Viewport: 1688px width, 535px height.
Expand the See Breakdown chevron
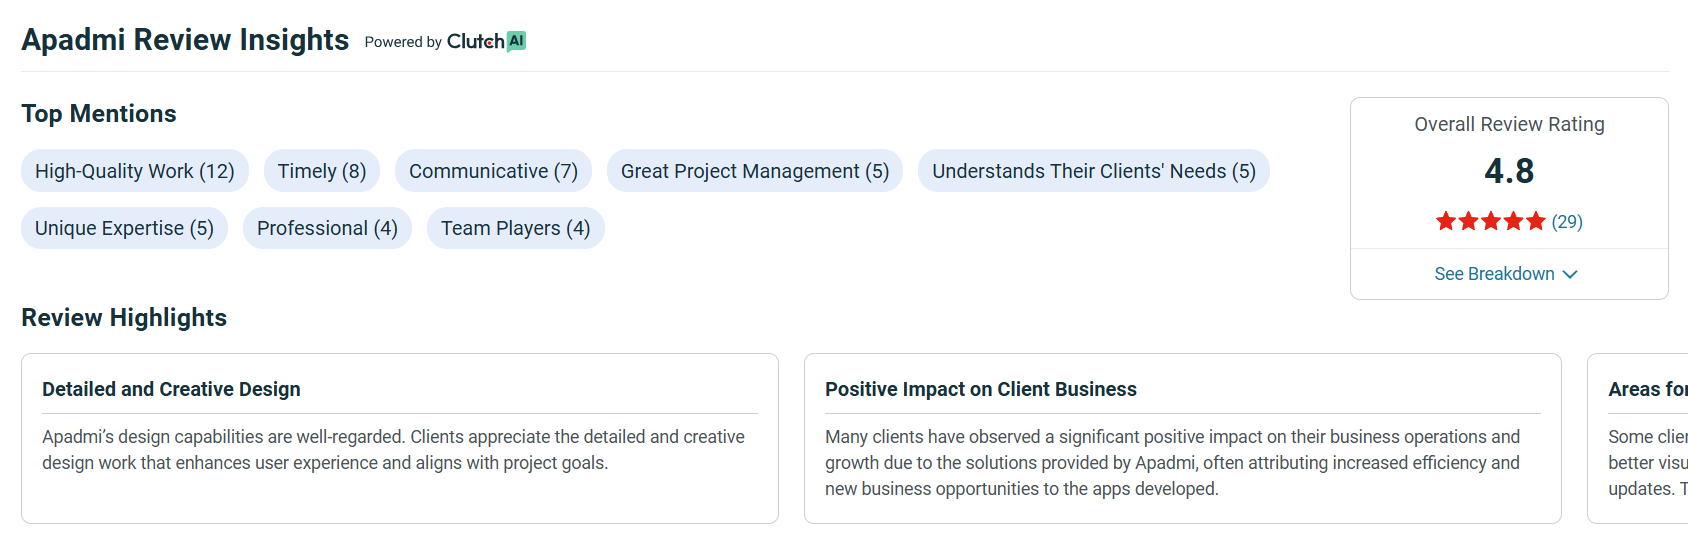pos(1570,274)
